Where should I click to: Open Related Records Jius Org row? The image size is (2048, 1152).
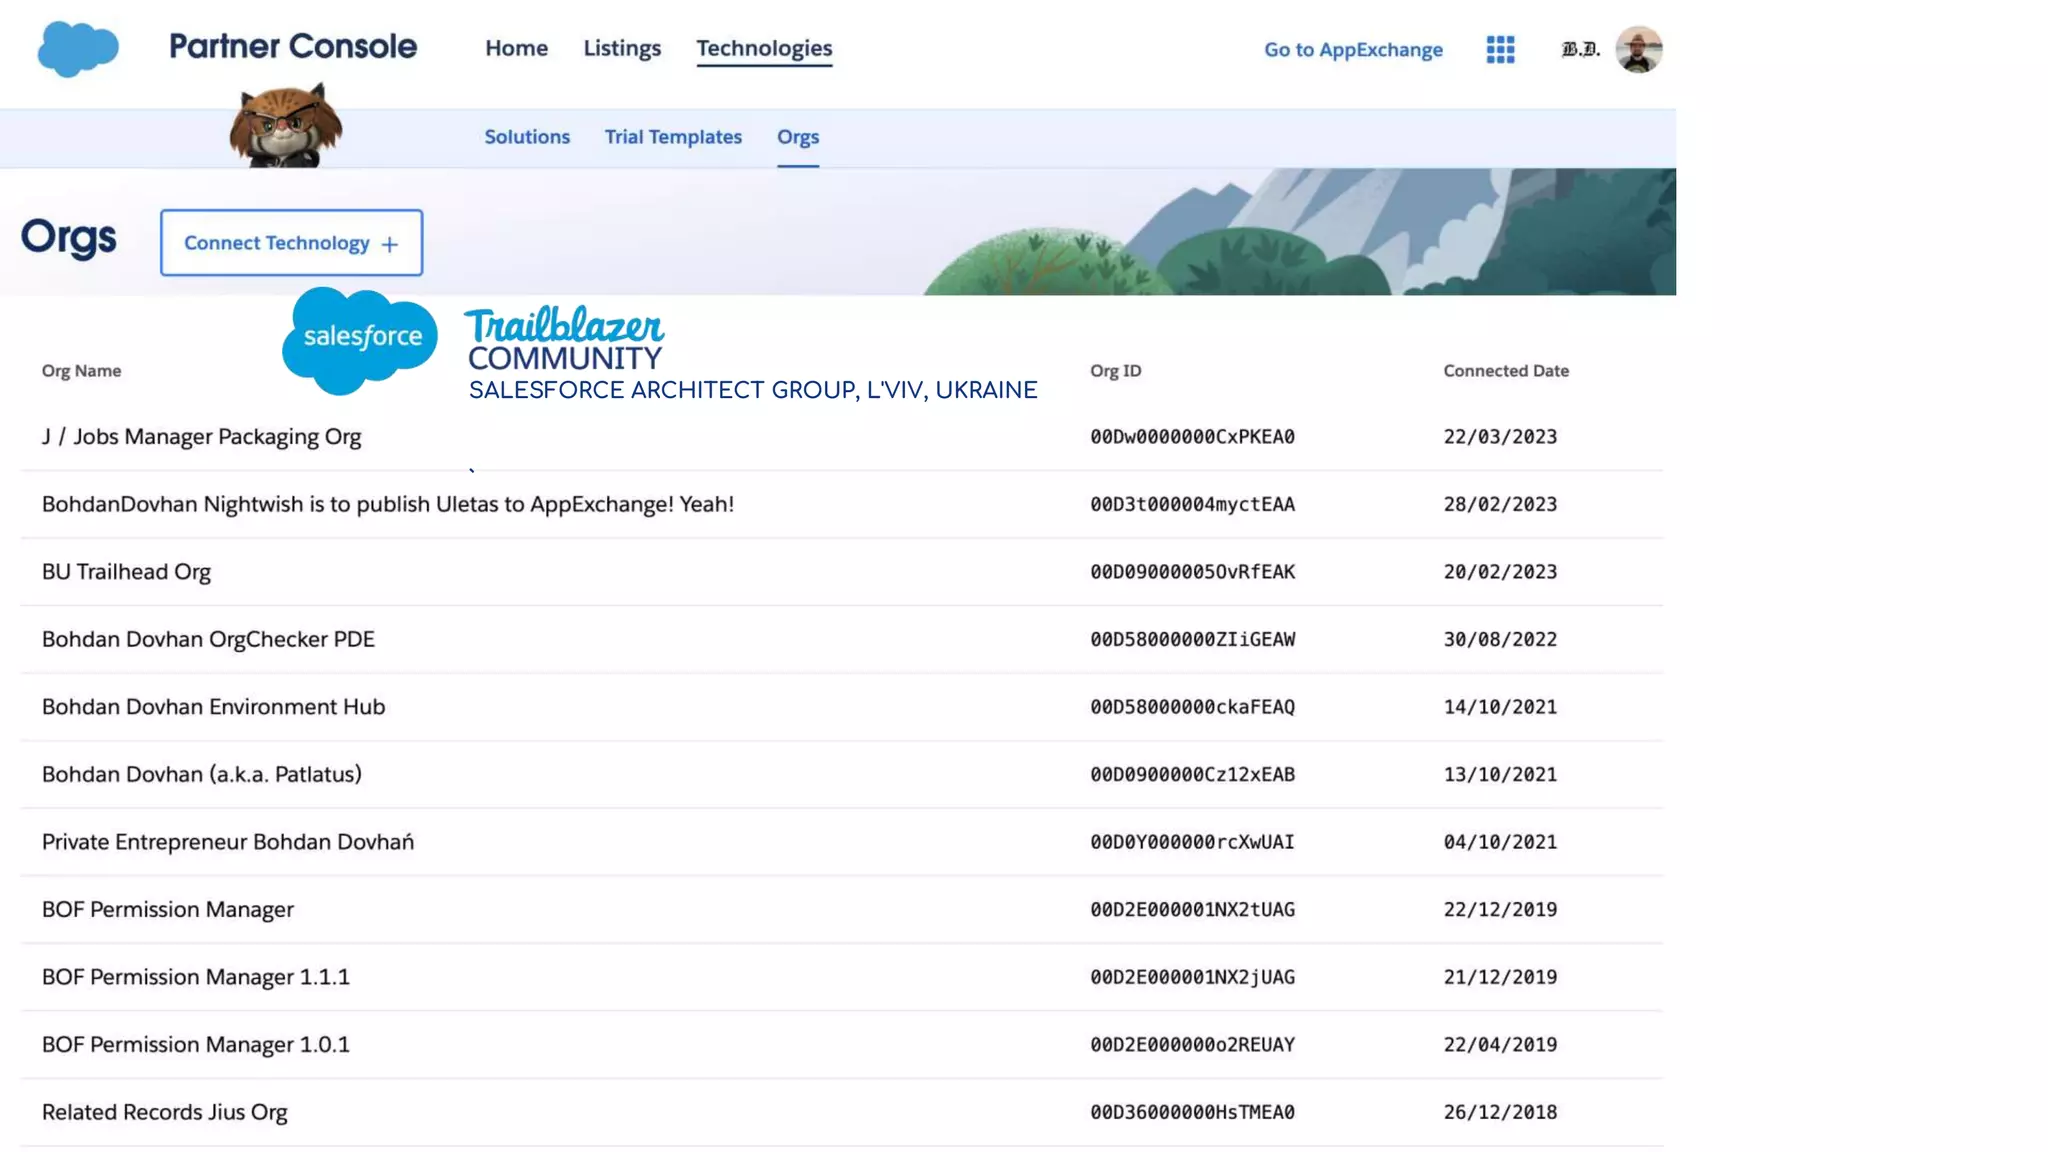(x=841, y=1112)
